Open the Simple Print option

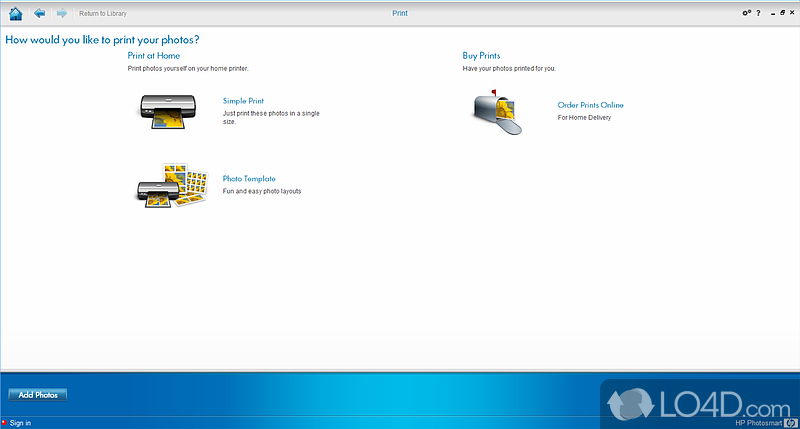244,102
